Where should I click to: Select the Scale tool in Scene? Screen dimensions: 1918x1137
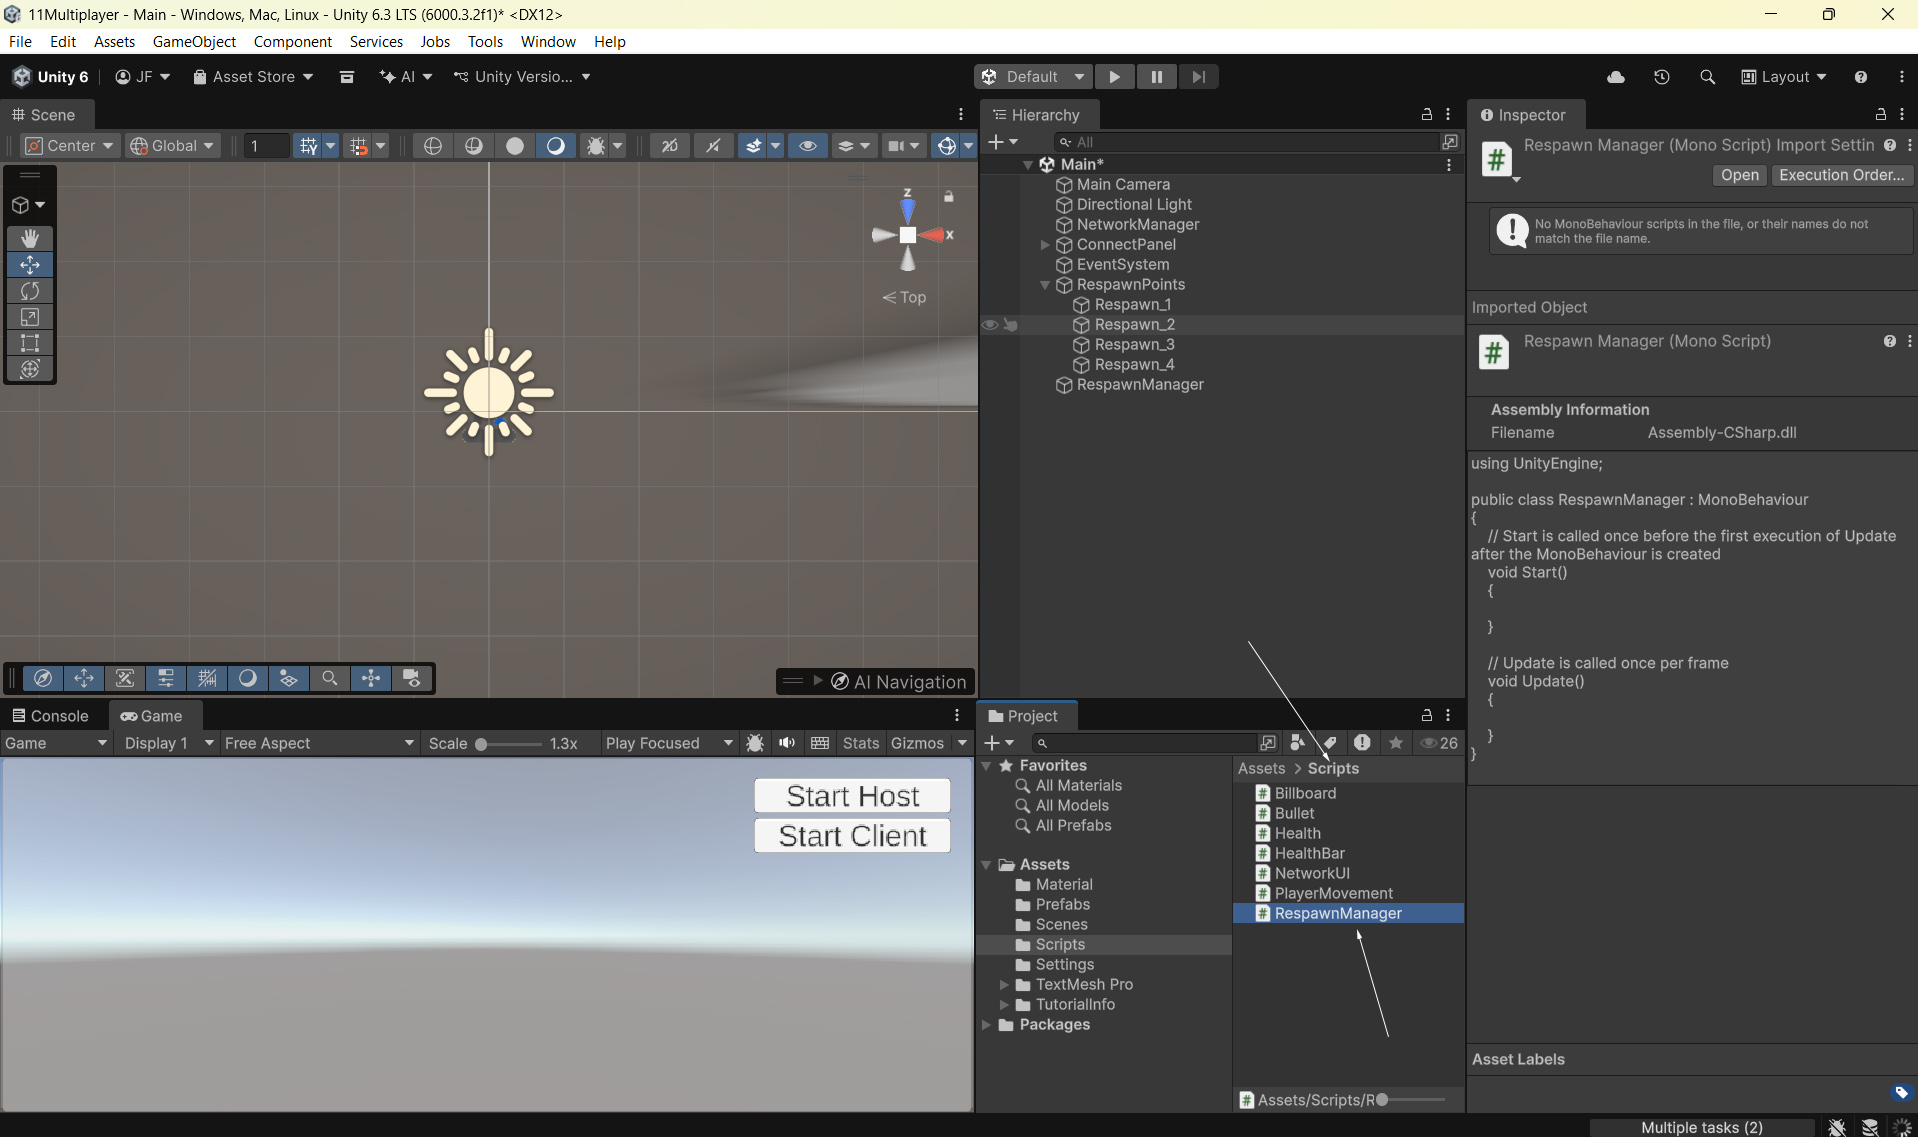(30, 317)
